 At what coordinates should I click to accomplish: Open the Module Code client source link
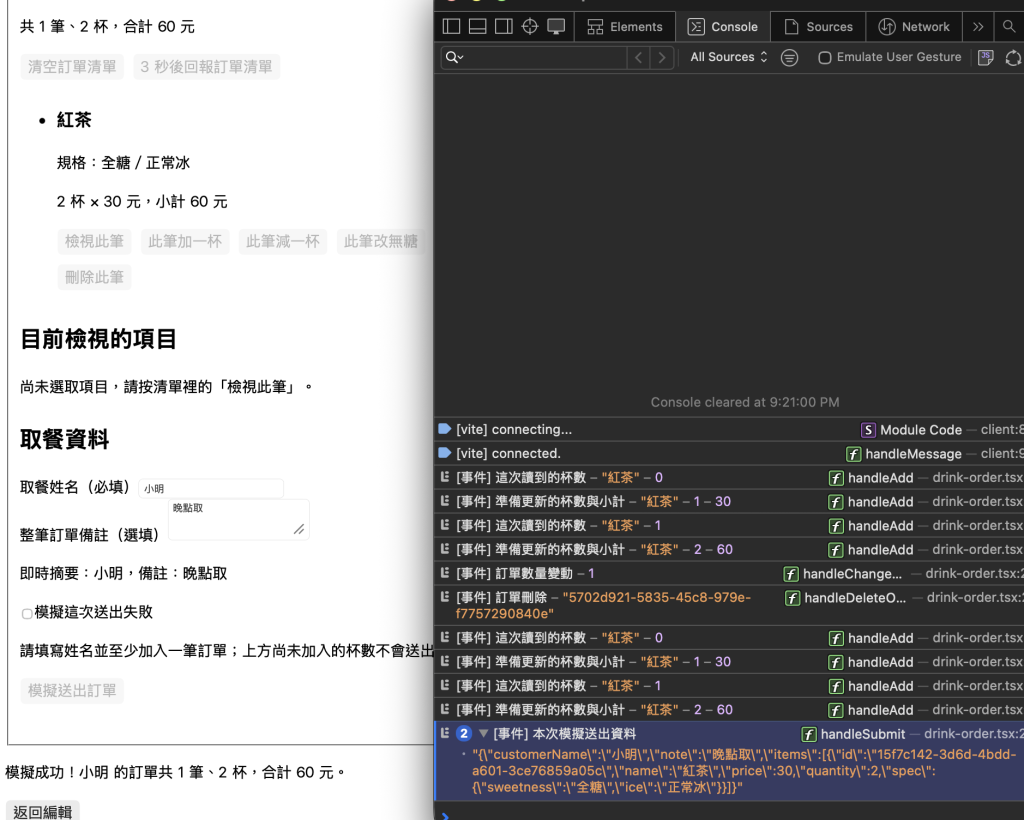click(1002, 430)
